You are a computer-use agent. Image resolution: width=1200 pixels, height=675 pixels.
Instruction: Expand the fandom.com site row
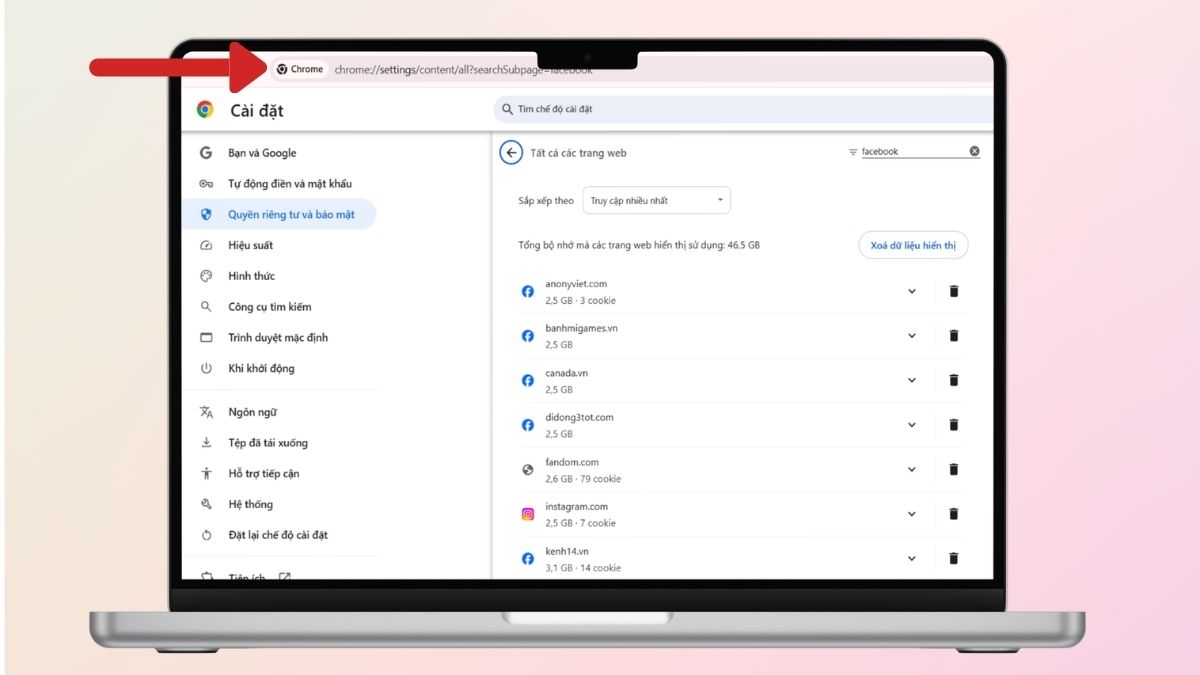pos(911,469)
